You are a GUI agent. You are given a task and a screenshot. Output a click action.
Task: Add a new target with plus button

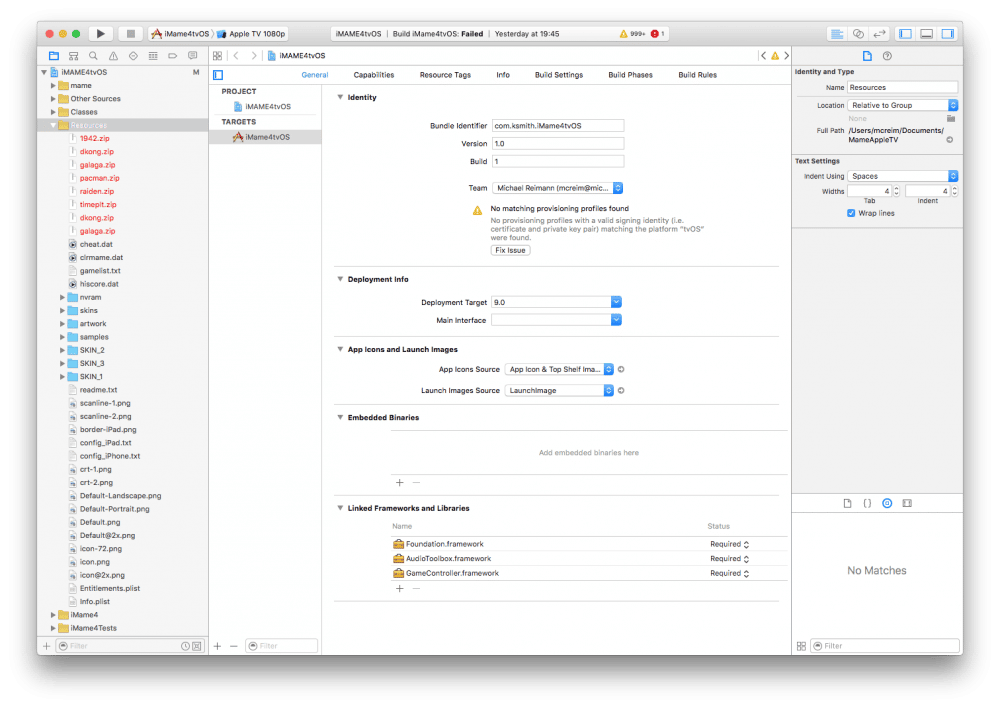click(217, 646)
